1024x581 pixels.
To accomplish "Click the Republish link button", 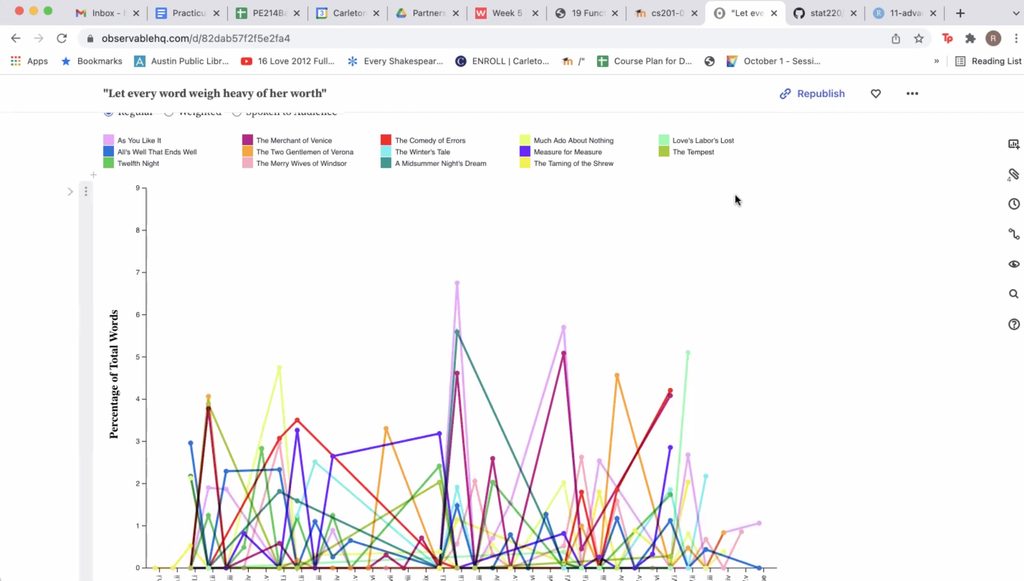I will point(812,93).
